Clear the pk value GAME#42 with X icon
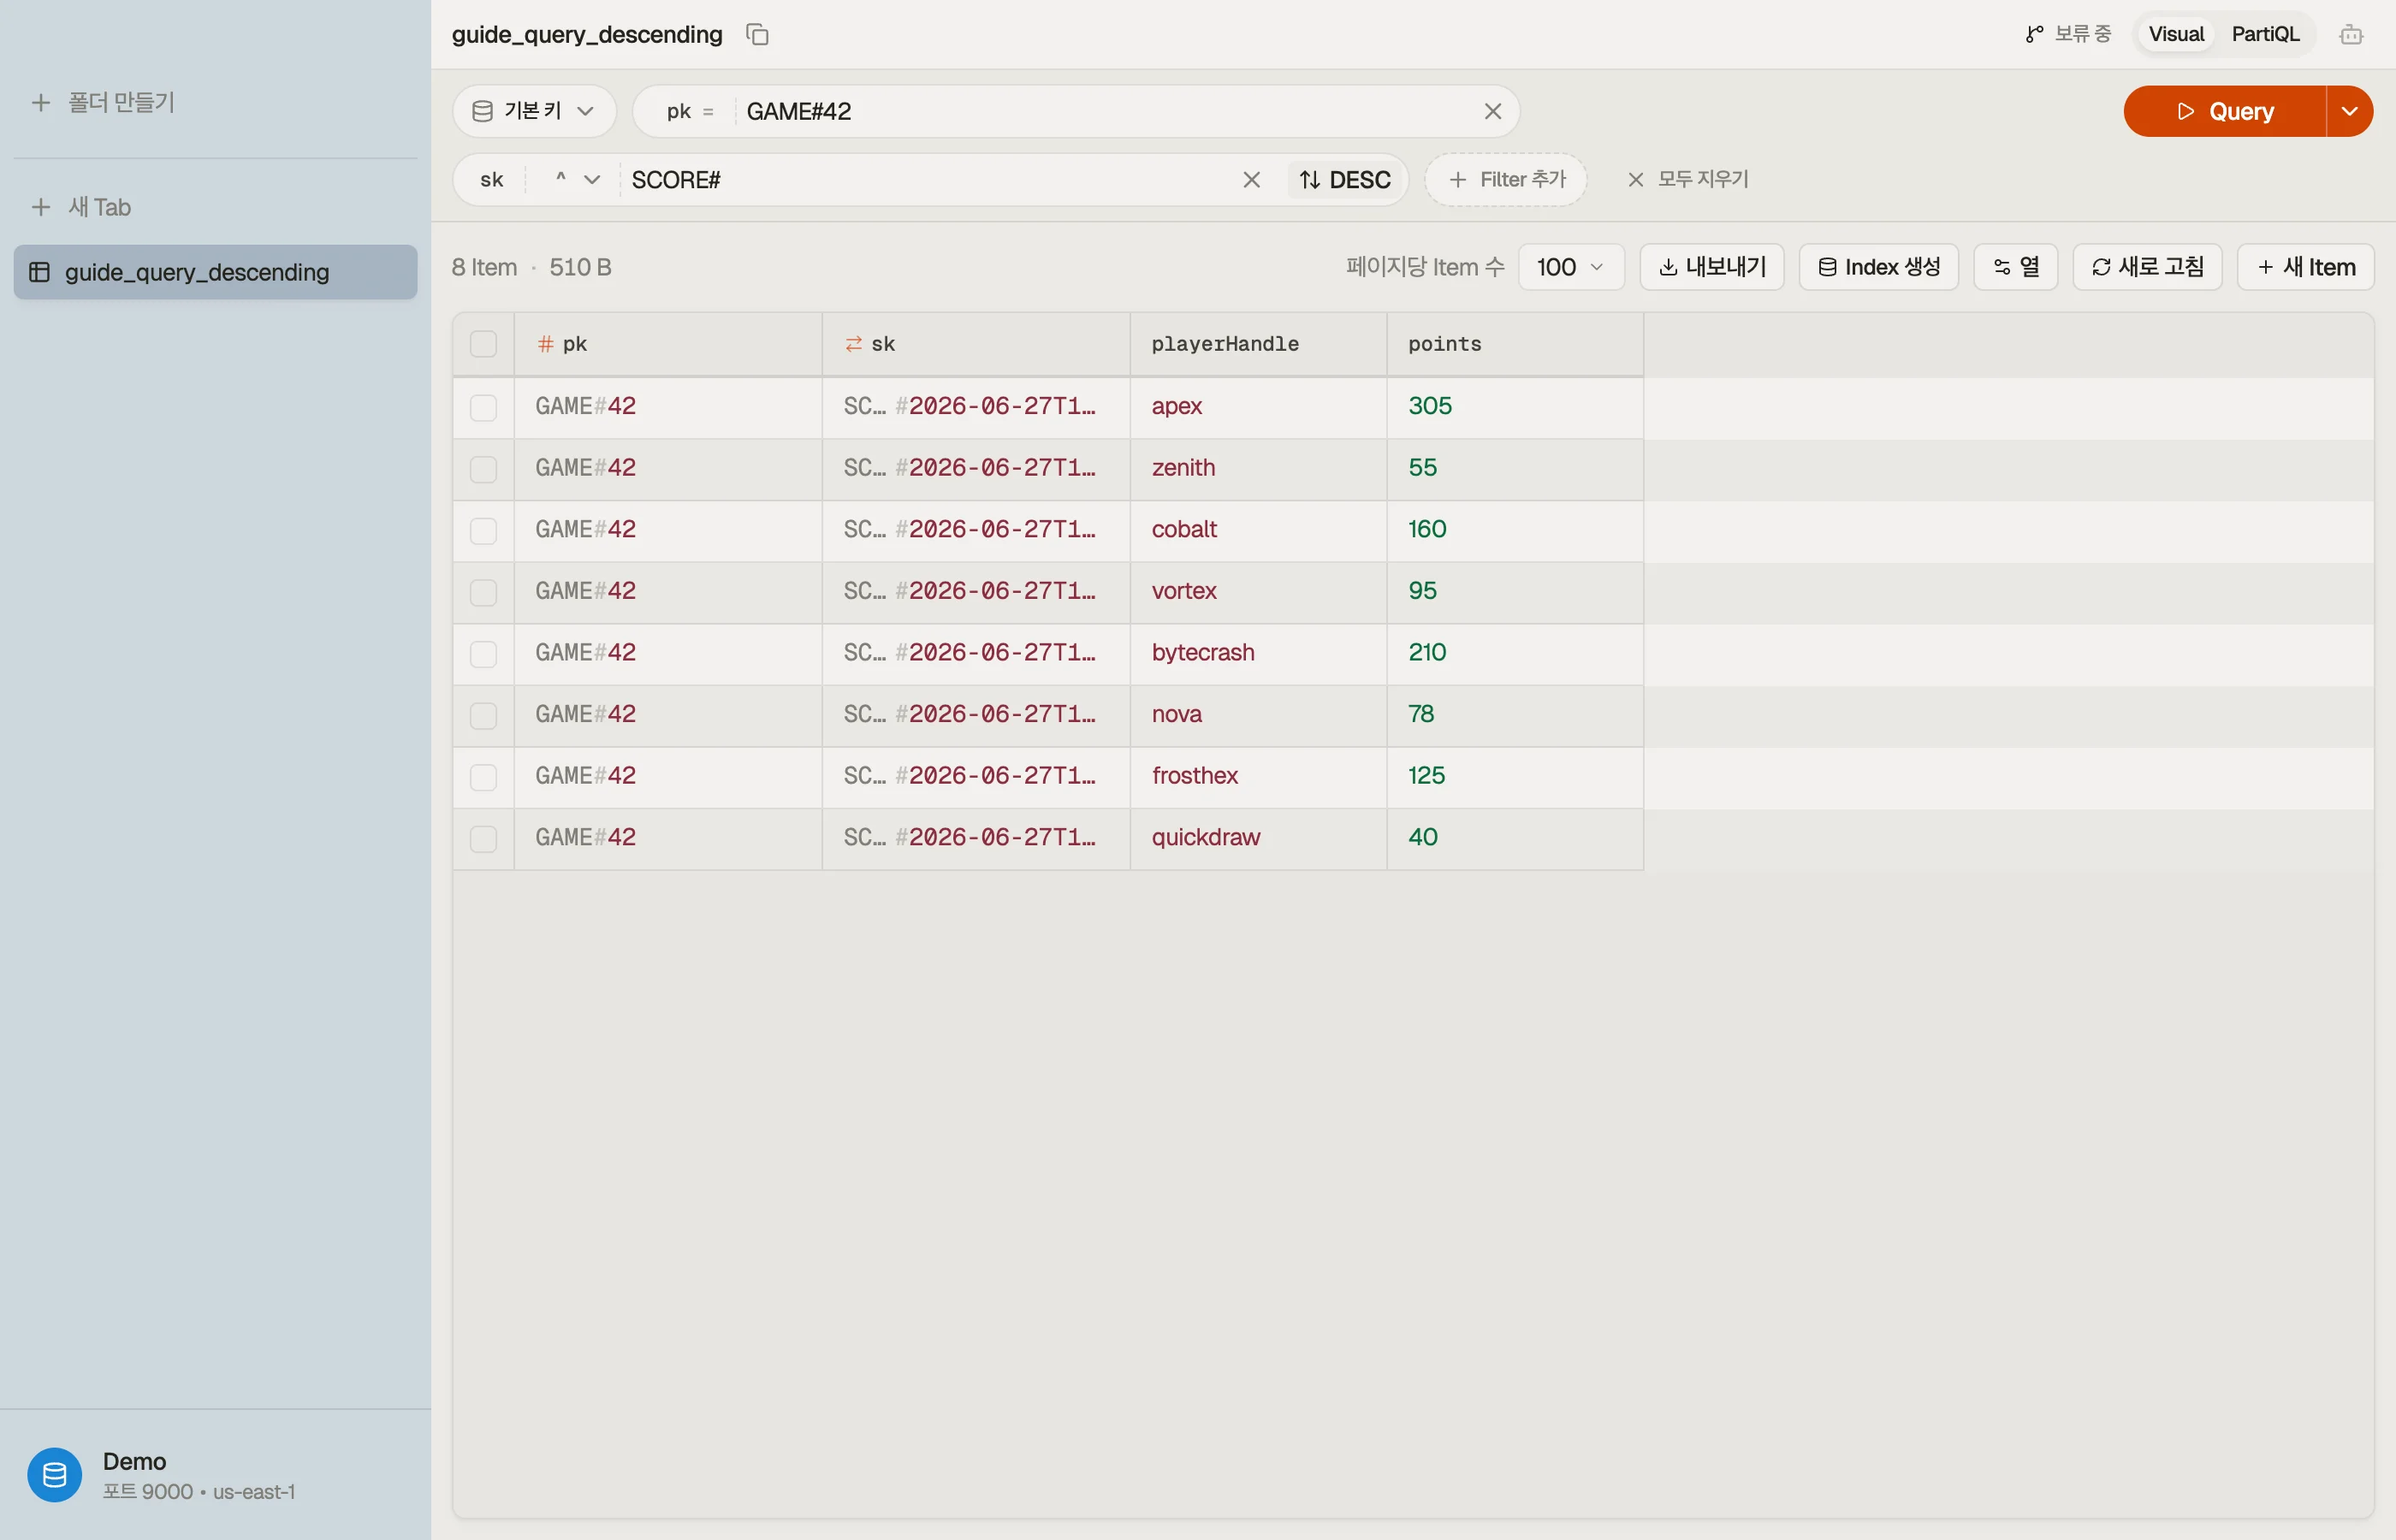2396x1540 pixels. pos(1492,112)
